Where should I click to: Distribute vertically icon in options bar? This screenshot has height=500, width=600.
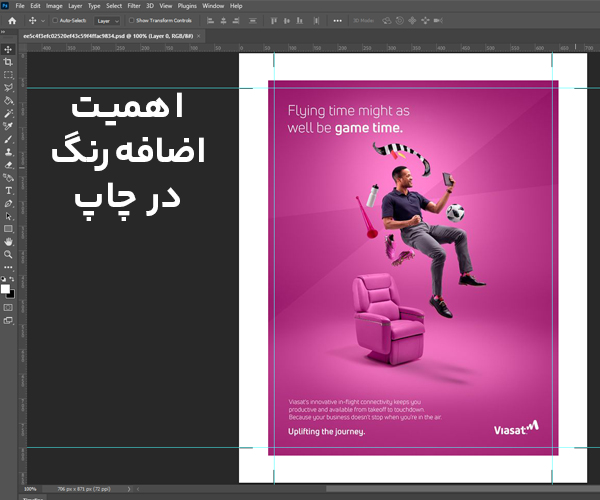coord(253,21)
